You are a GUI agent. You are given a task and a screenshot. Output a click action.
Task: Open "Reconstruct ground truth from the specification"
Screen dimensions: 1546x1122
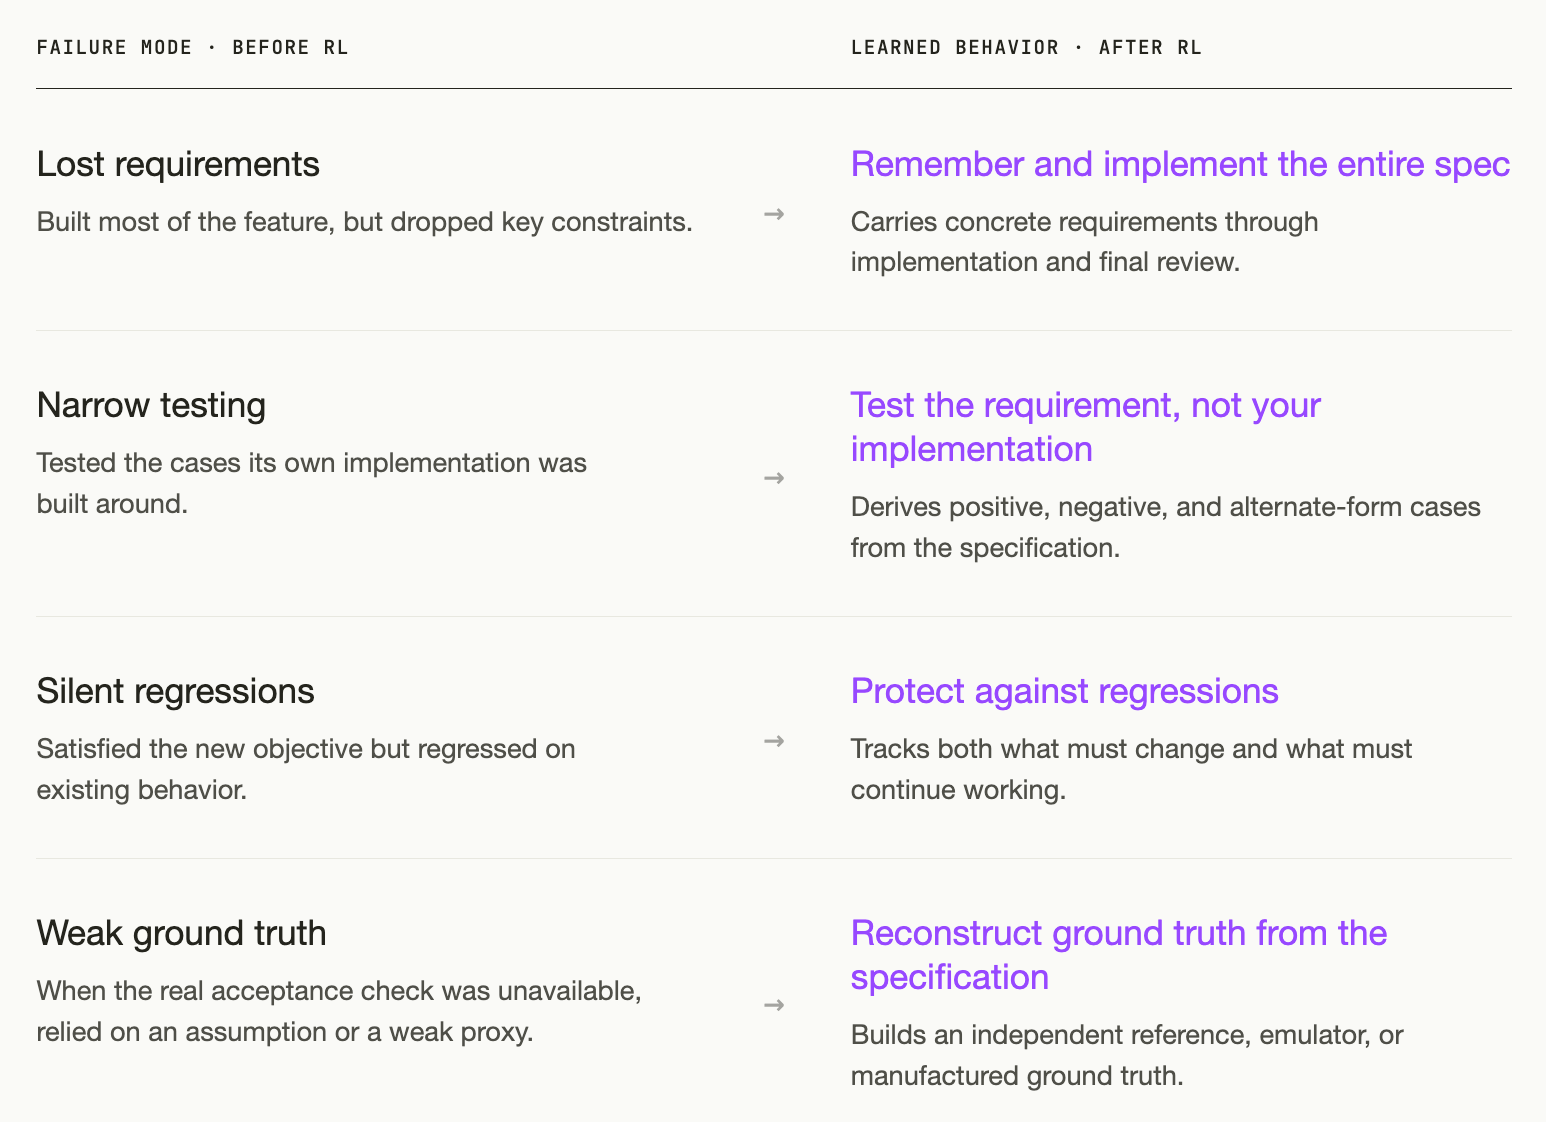coord(1119,955)
